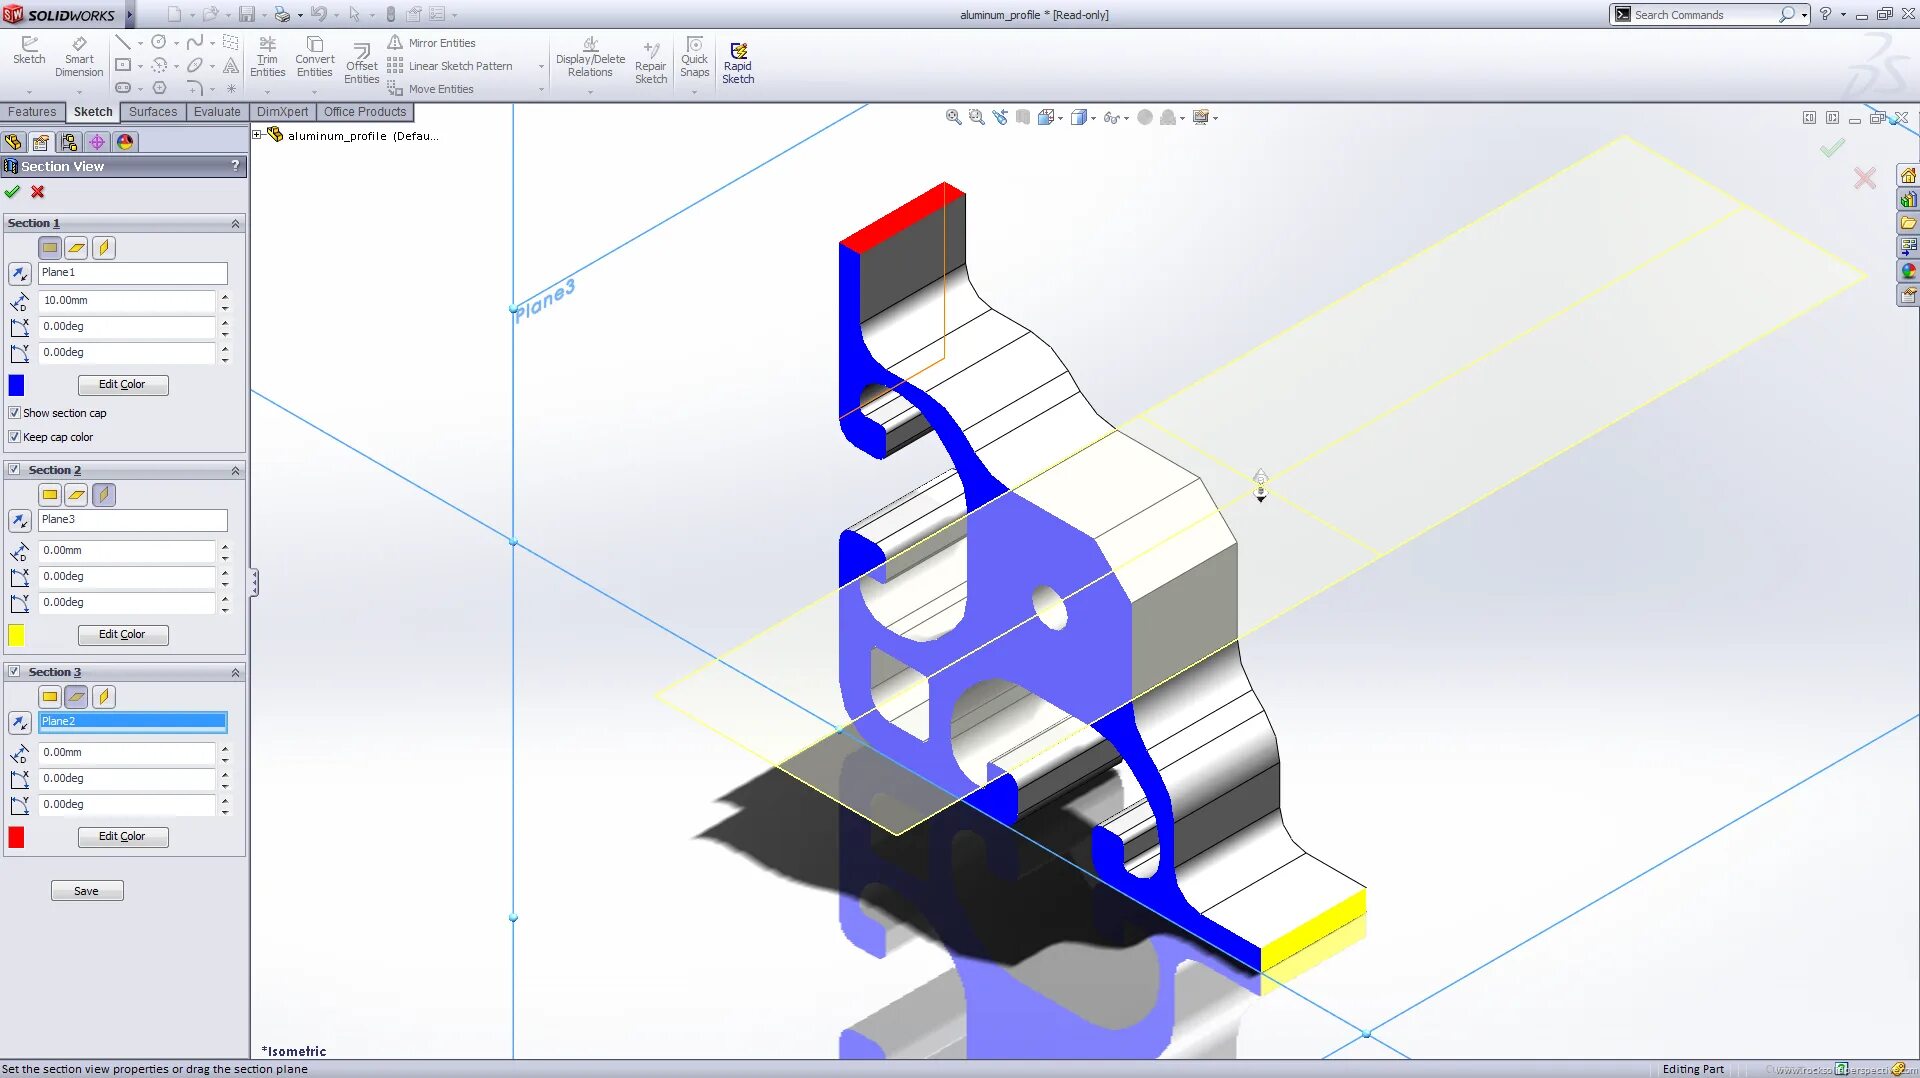The image size is (1920, 1078).
Task: Click the red X to cancel section view
Action: point(38,192)
